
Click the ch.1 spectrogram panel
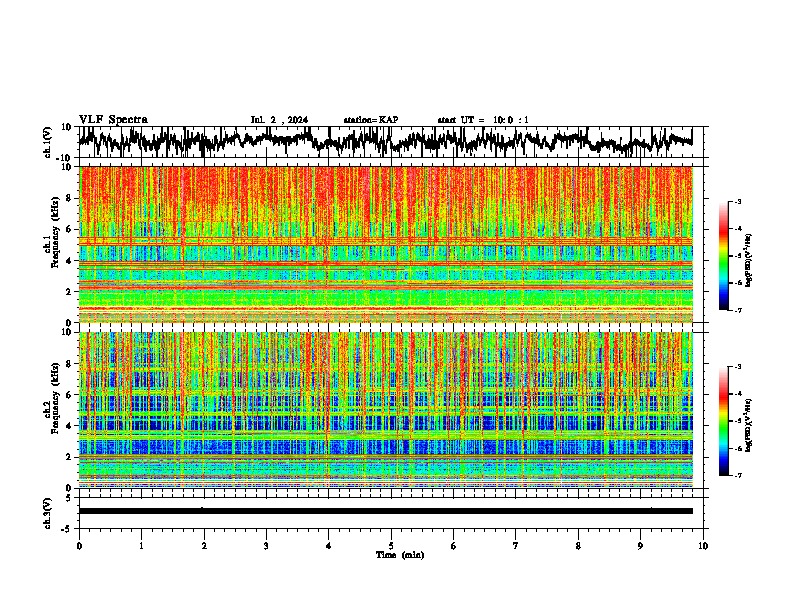pyautogui.click(x=386, y=244)
